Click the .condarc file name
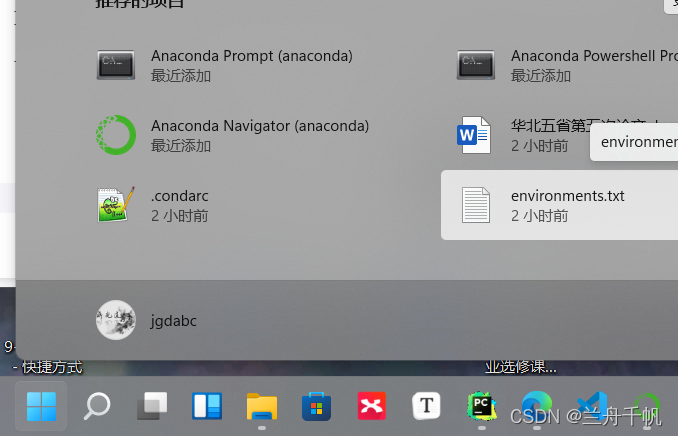 point(179,196)
